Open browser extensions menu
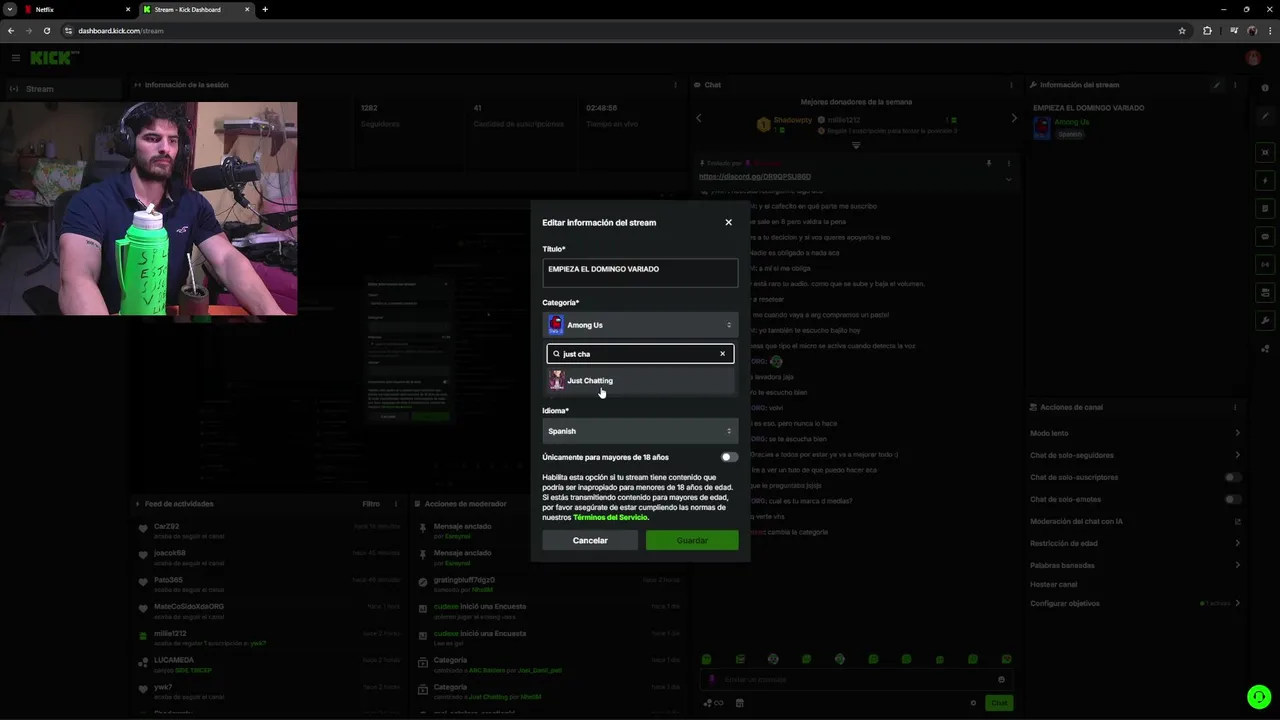 click(1207, 31)
